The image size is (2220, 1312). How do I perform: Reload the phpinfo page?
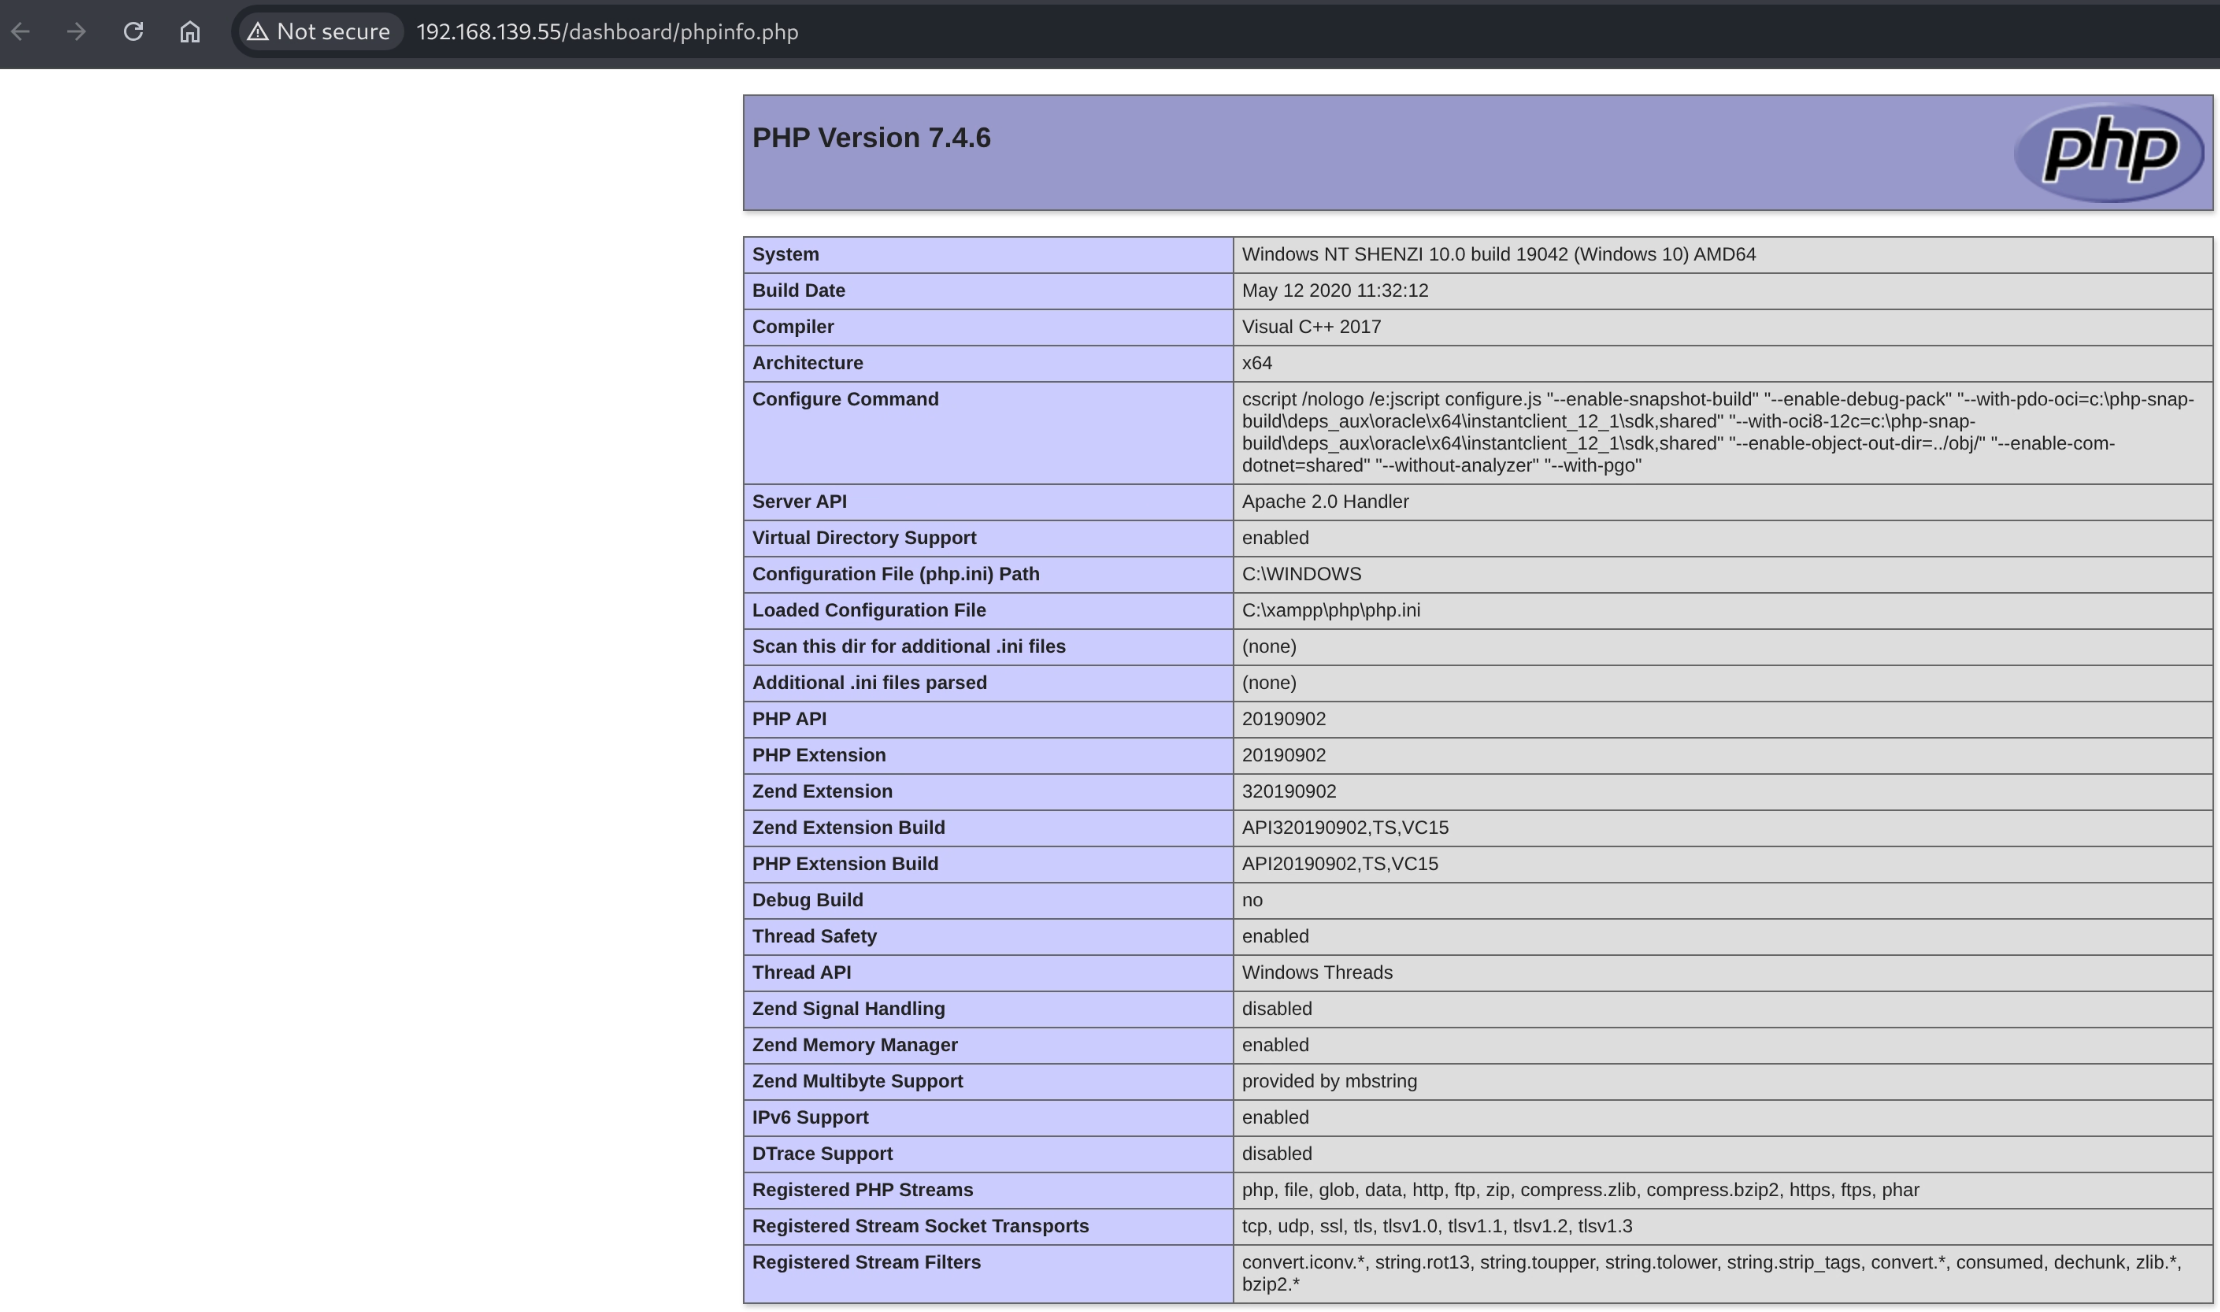click(x=133, y=32)
